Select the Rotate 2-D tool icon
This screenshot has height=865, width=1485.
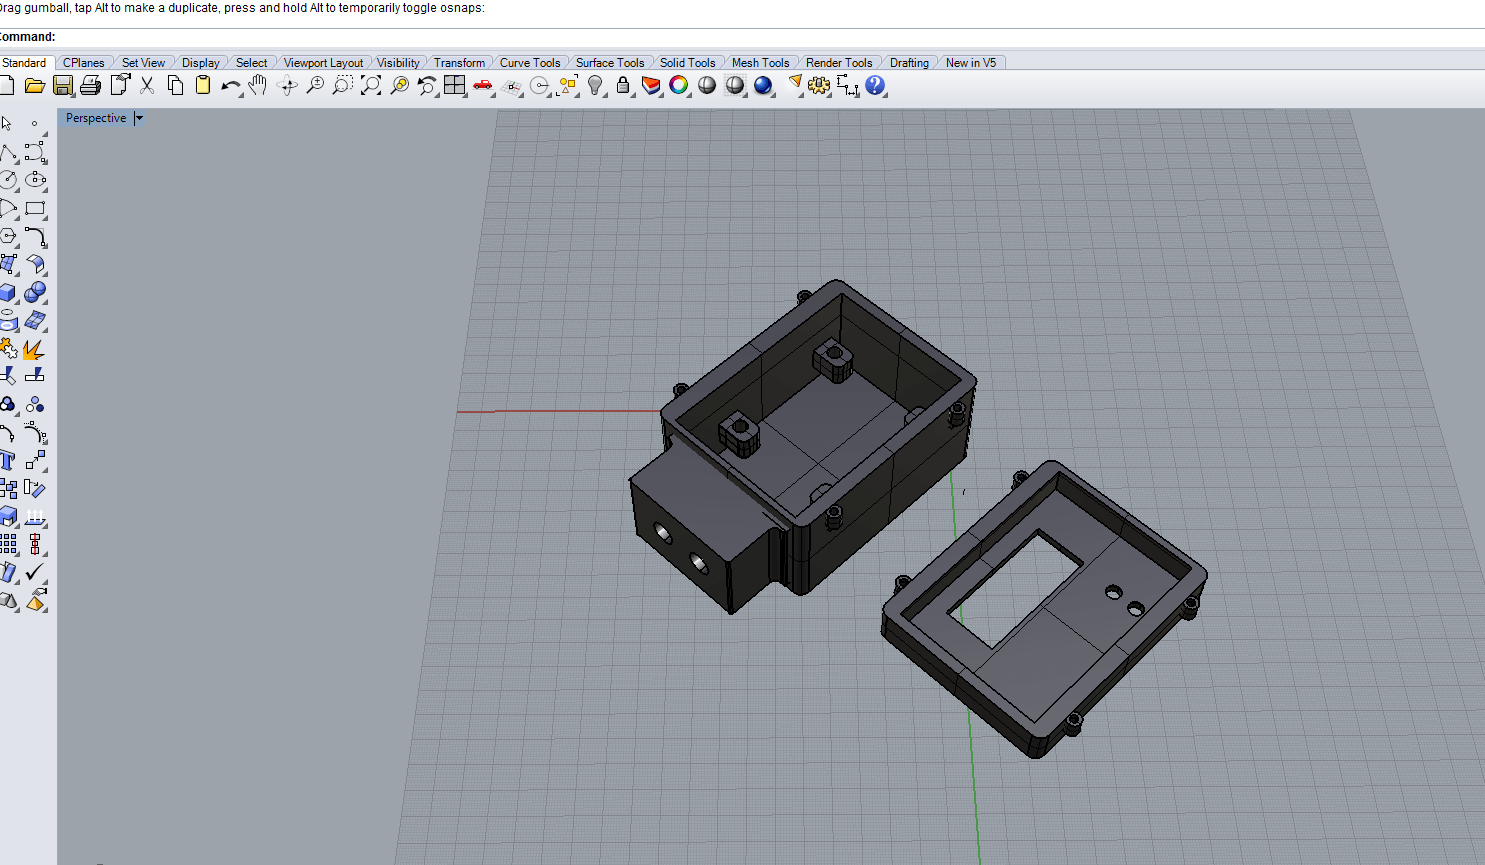click(x=36, y=489)
